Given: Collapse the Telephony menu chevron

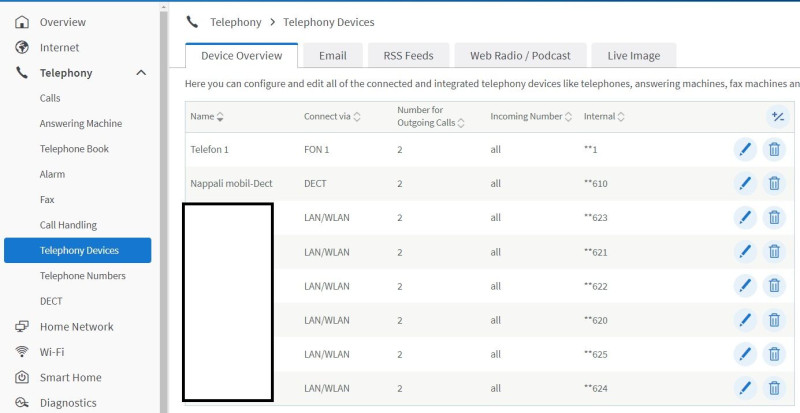Looking at the screenshot, I should coord(141,73).
